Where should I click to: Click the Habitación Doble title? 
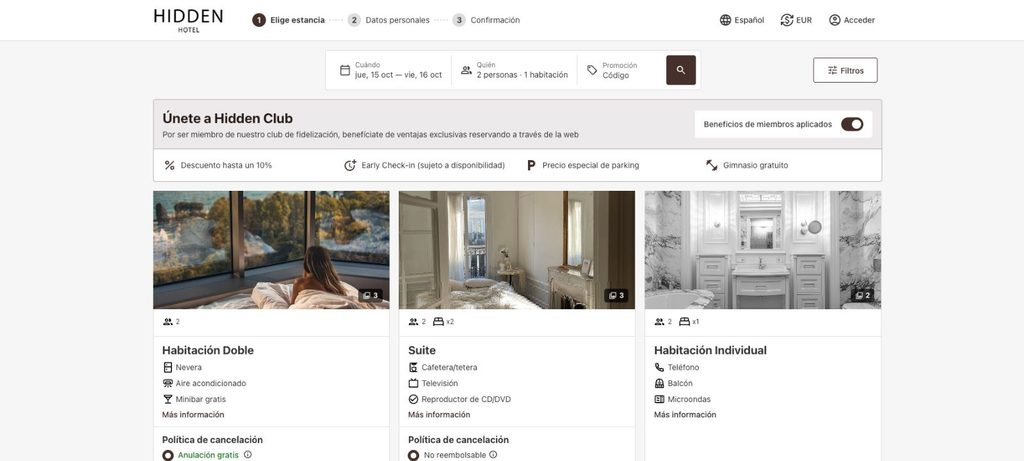208,351
